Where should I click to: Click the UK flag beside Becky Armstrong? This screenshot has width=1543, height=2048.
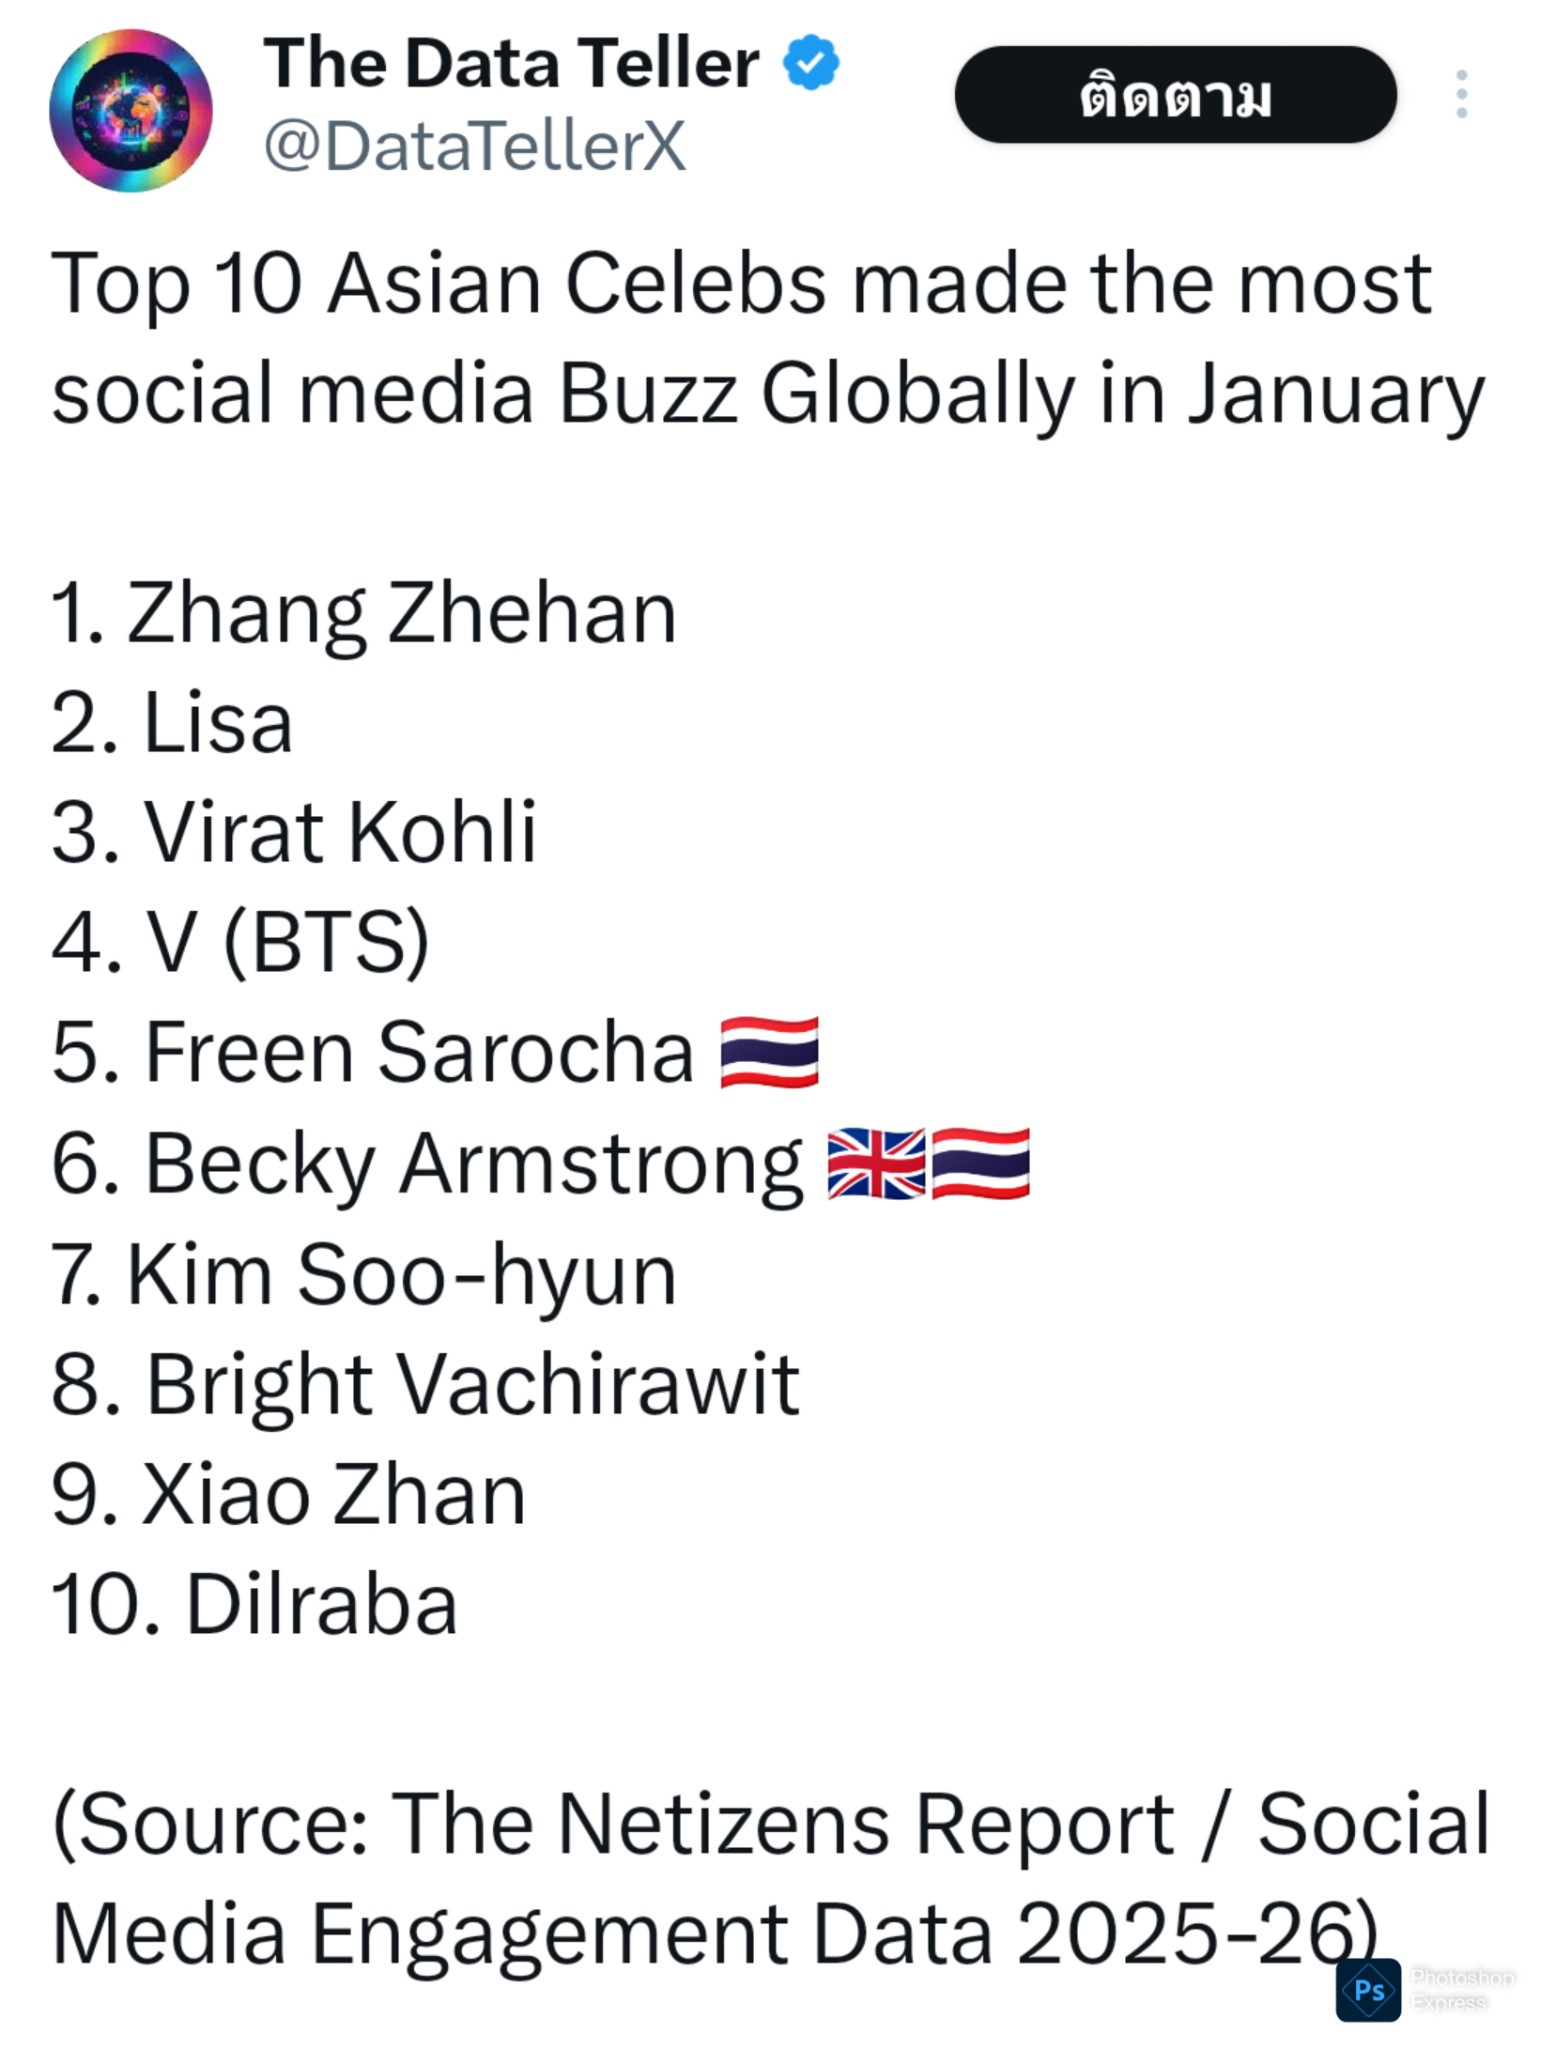(876, 1163)
